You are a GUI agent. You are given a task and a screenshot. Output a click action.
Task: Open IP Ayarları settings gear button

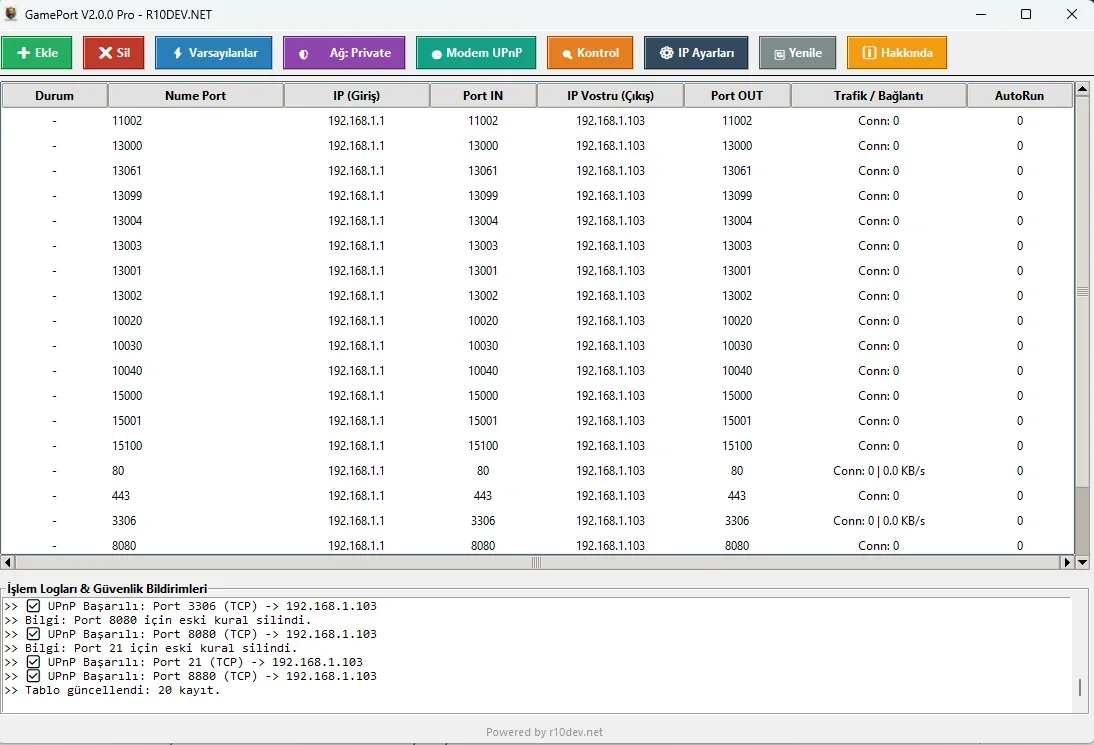tap(696, 53)
